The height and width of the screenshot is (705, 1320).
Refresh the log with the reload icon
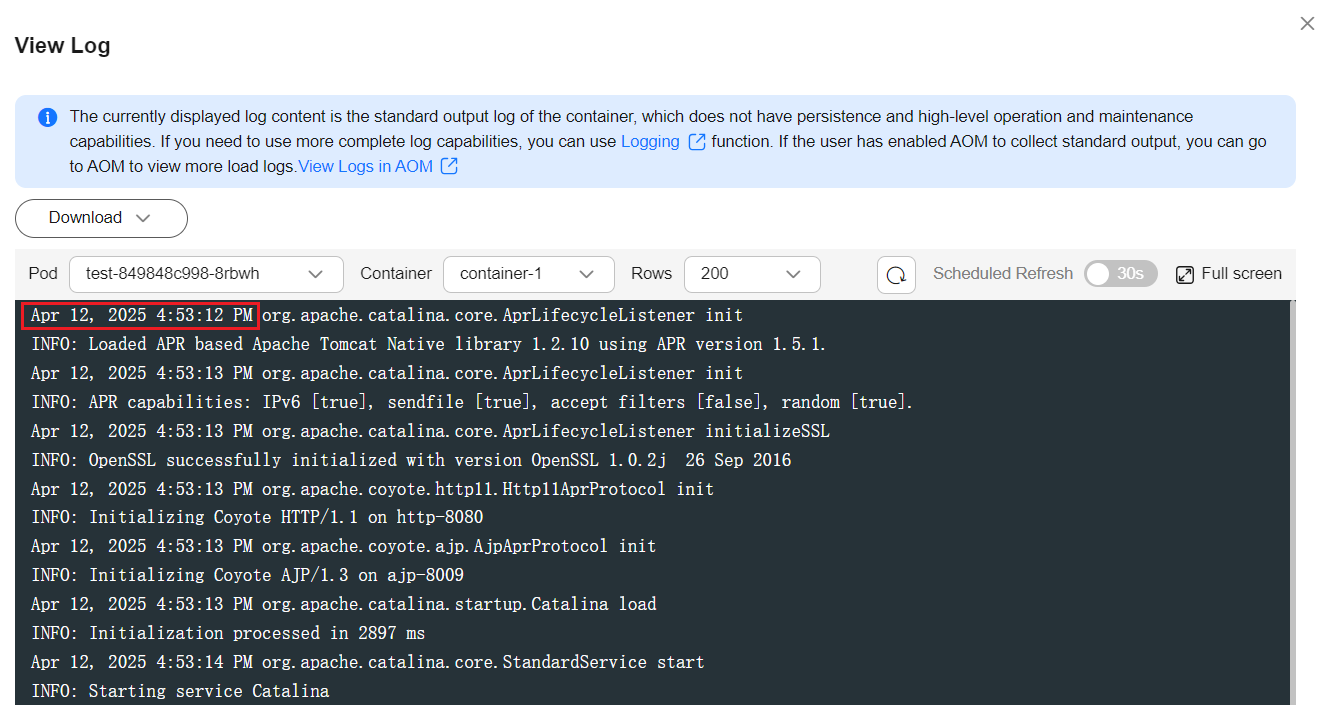[896, 275]
